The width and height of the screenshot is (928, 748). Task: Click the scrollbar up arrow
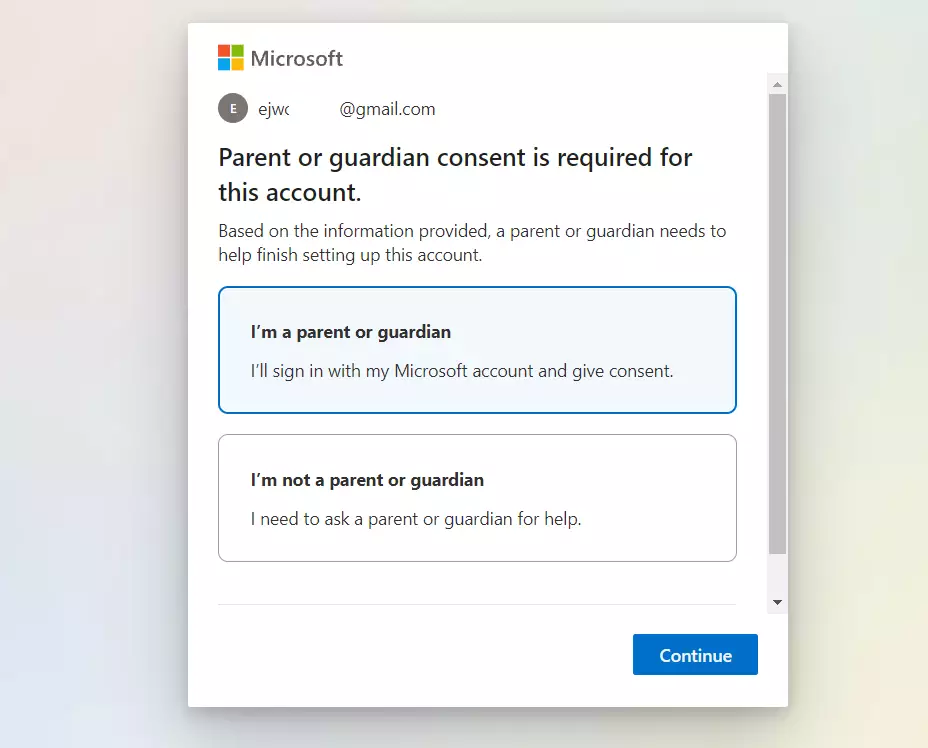(x=777, y=85)
